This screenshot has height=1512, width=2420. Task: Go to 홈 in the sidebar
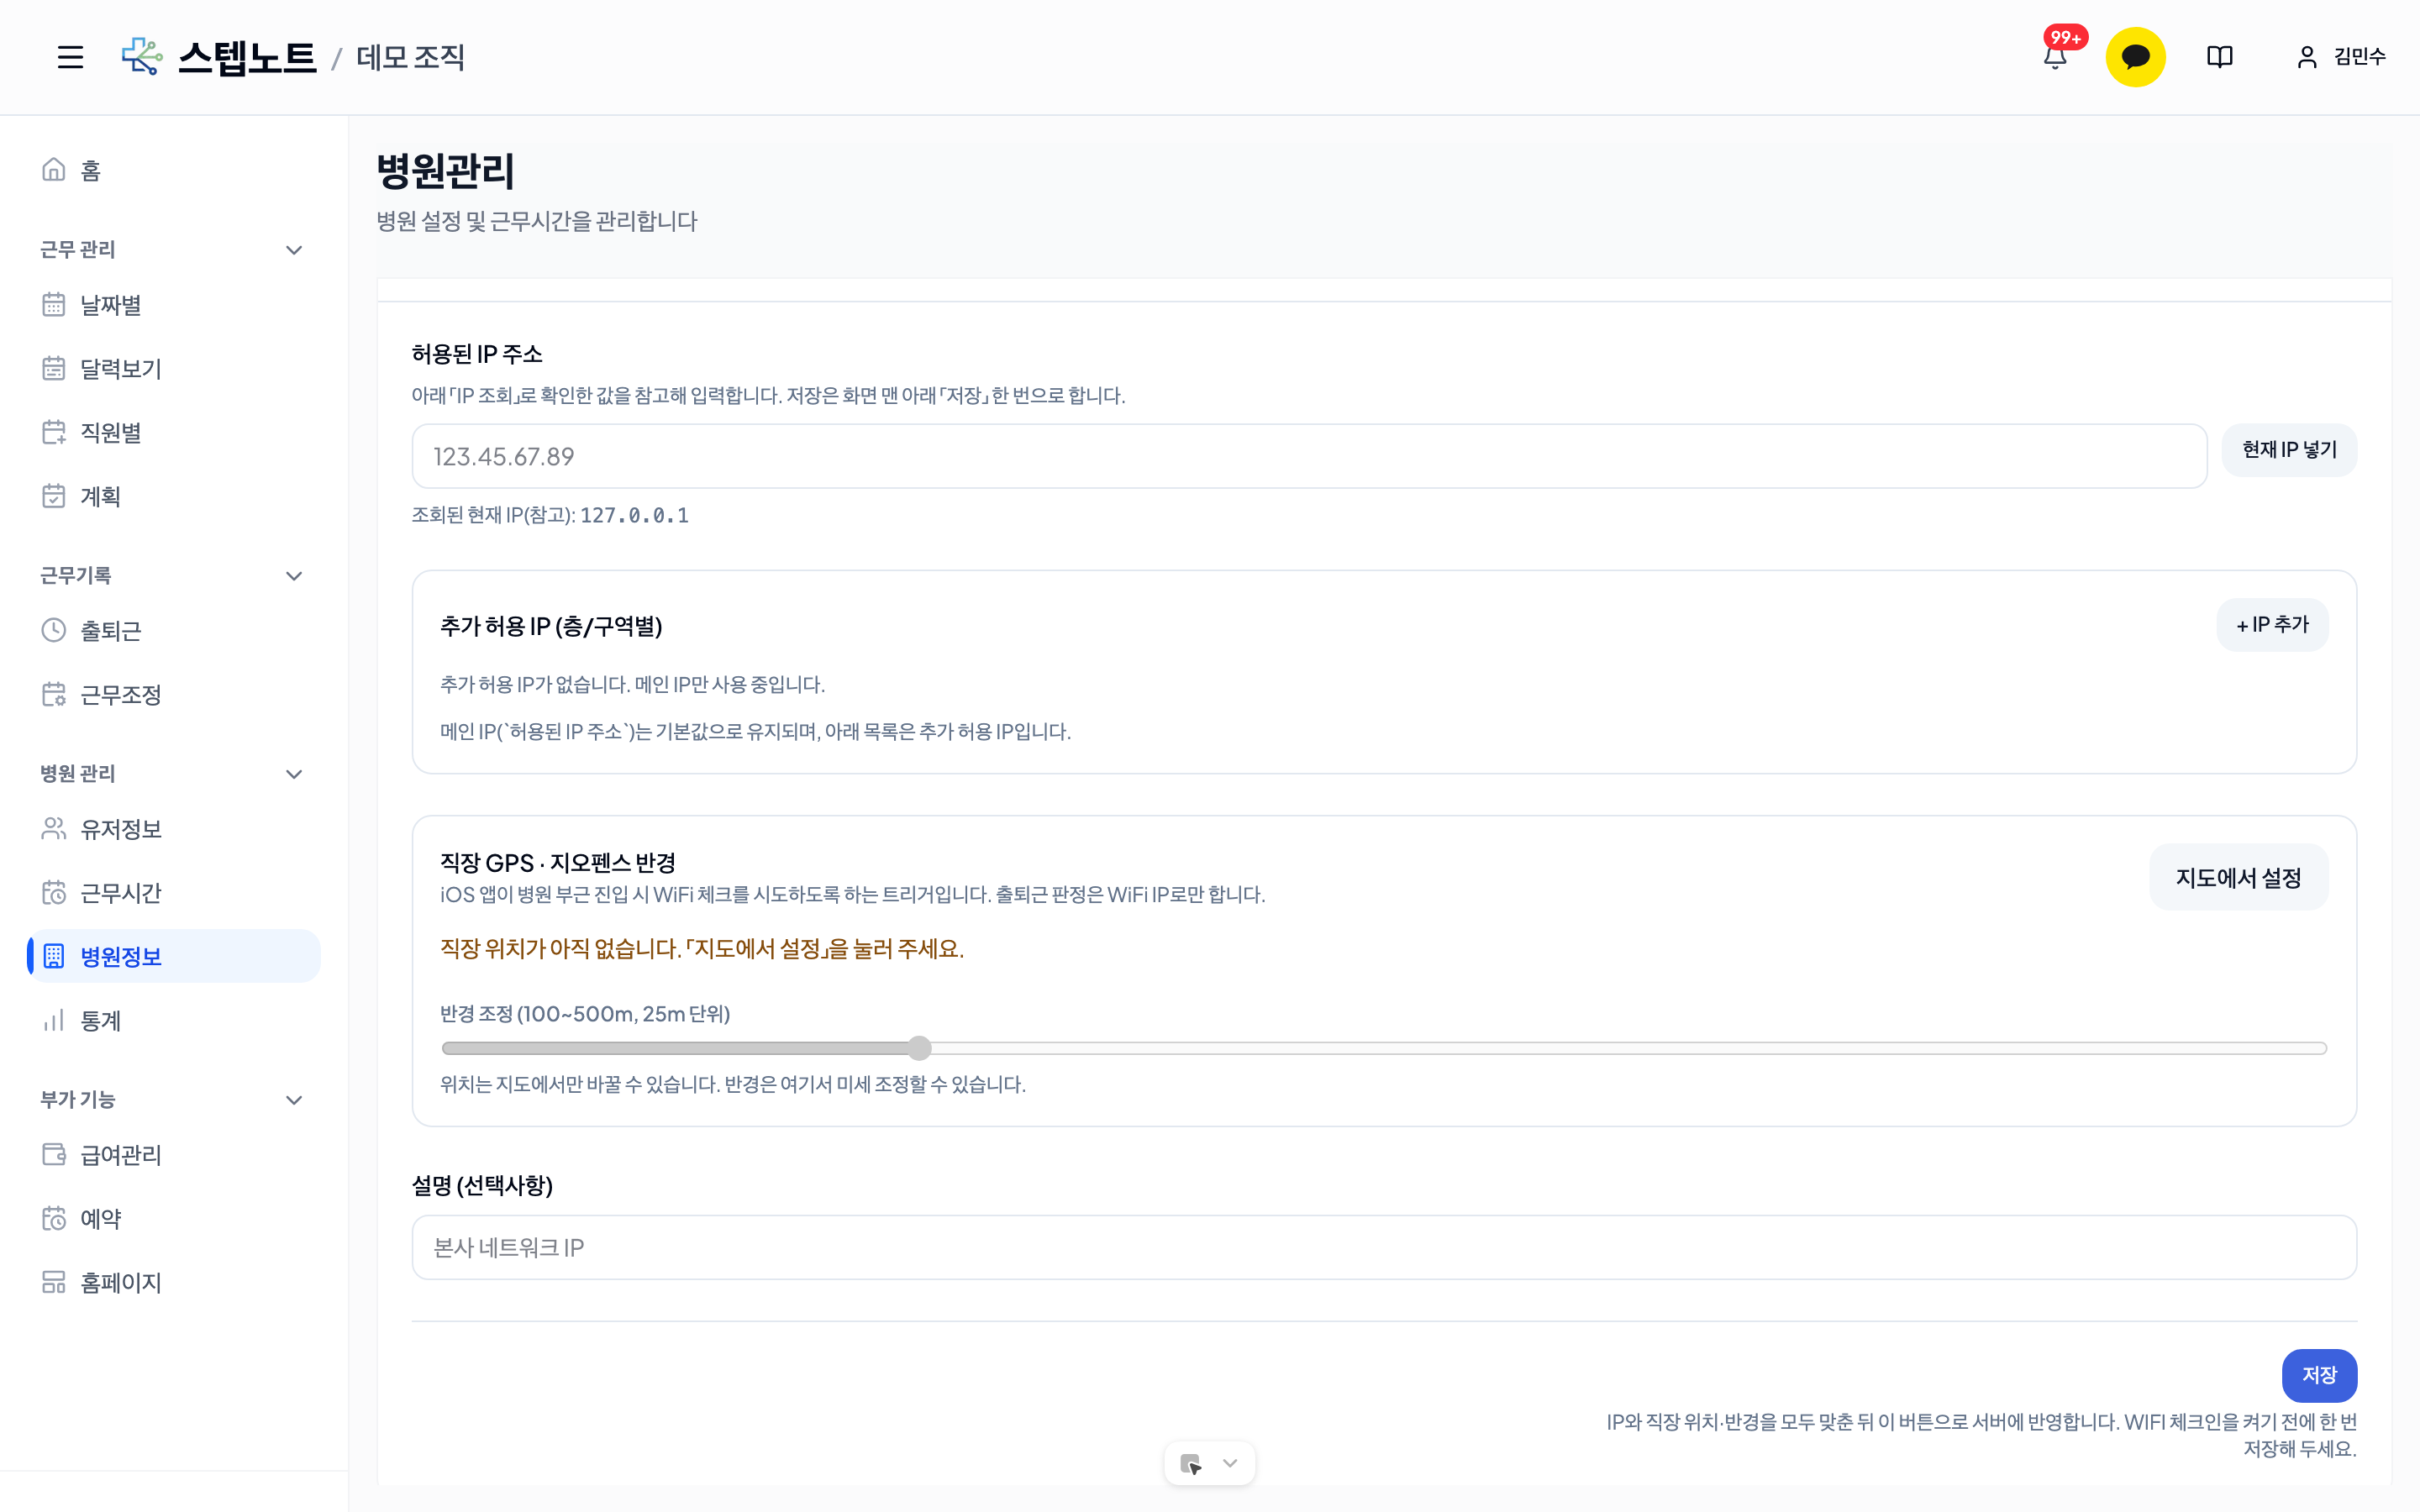click(x=174, y=171)
